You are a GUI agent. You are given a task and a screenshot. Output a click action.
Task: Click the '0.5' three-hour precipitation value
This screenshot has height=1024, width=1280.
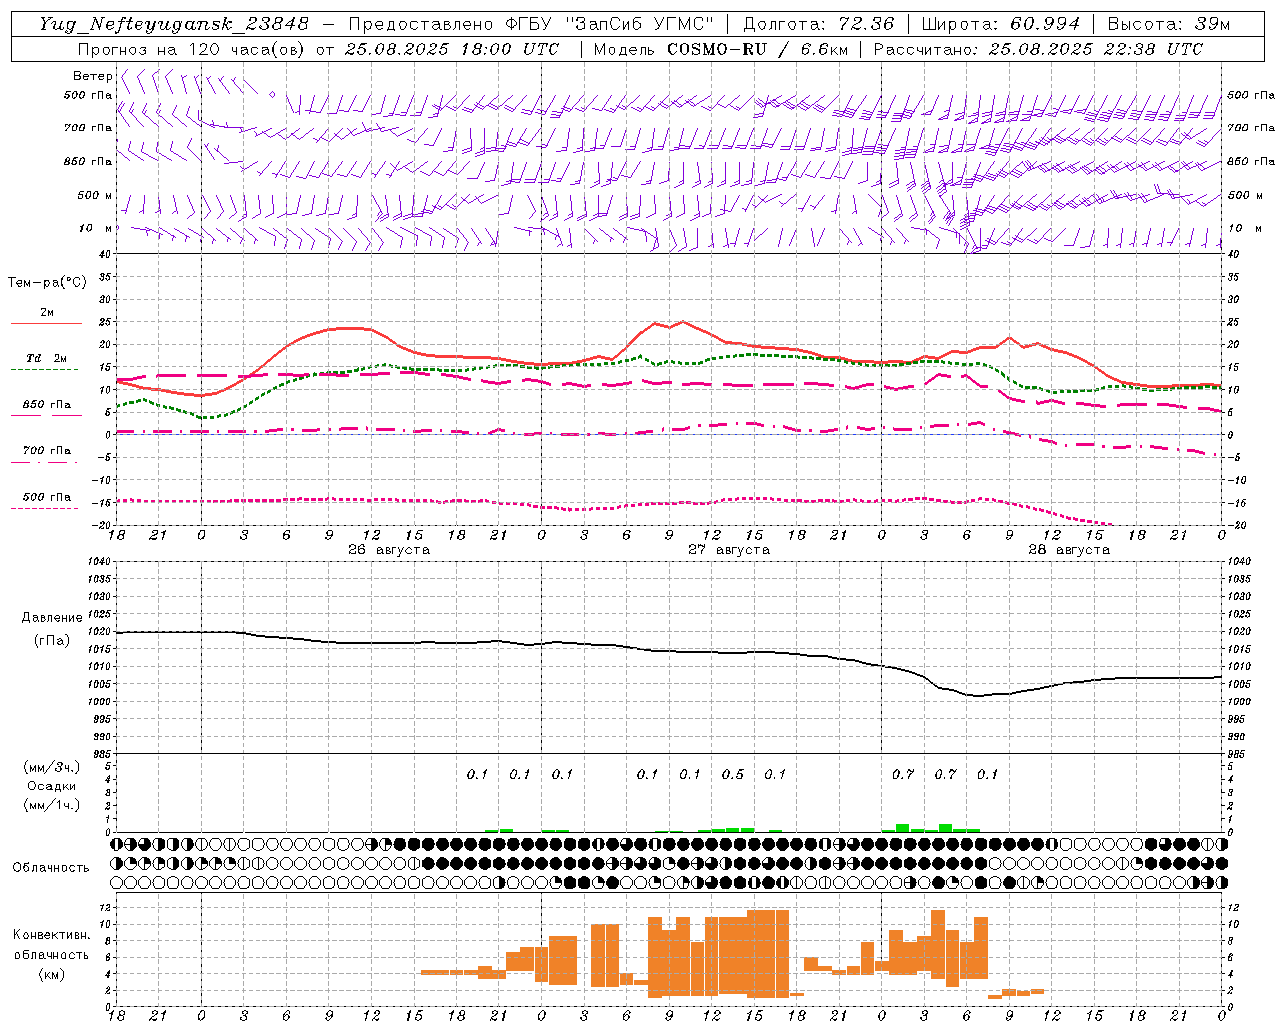(x=733, y=774)
